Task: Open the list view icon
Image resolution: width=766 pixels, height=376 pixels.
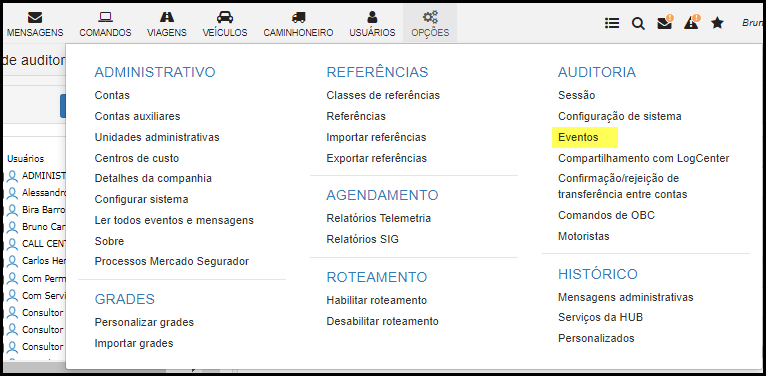Action: [612, 23]
